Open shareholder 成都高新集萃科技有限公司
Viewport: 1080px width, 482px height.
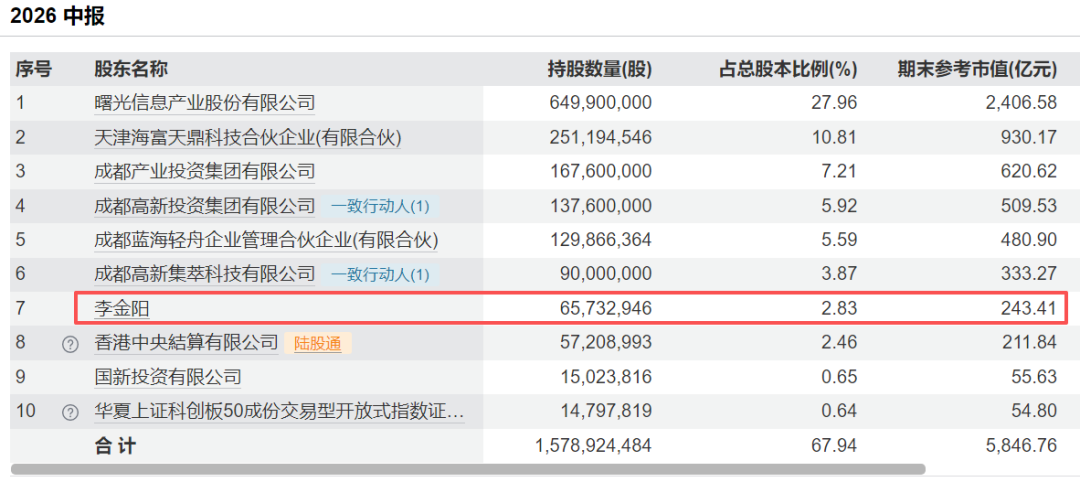coord(205,274)
